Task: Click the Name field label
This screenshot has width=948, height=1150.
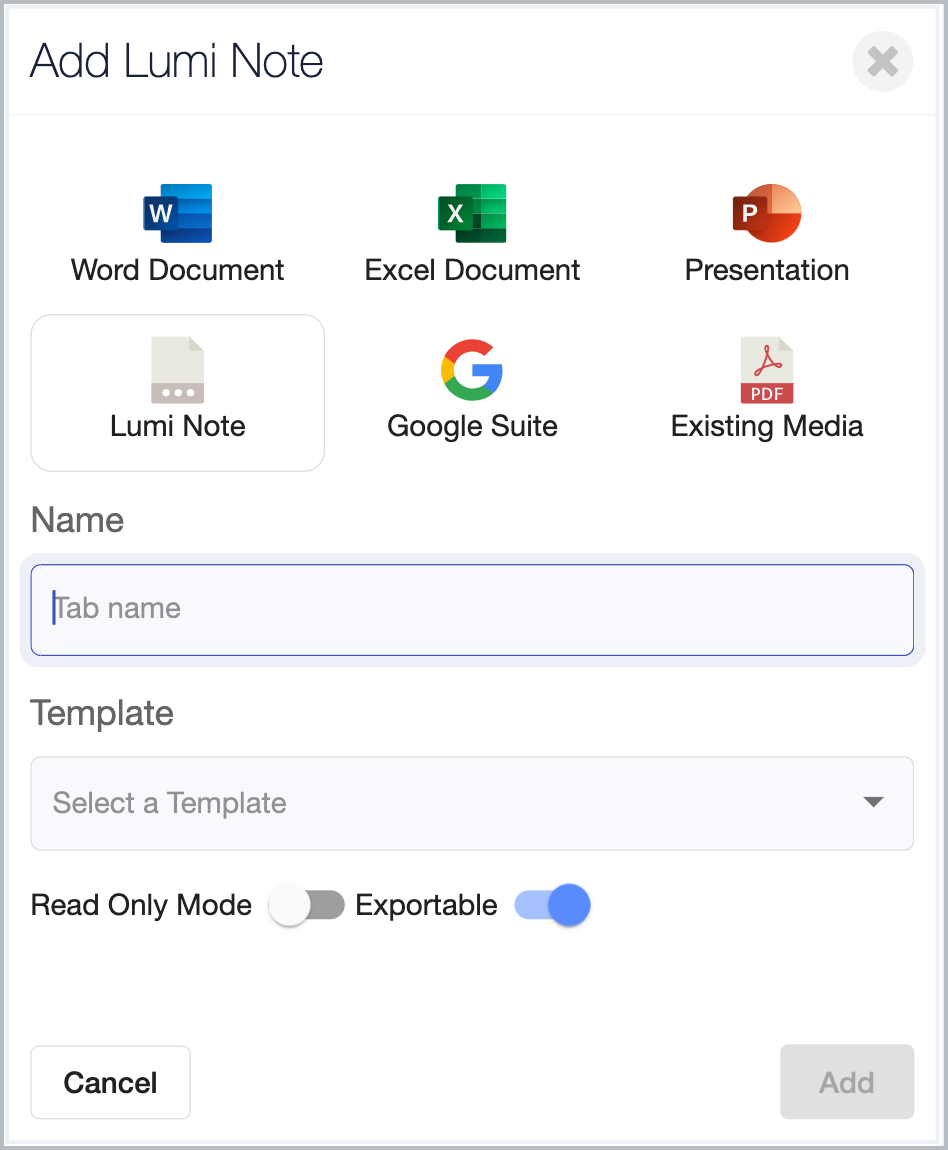Action: click(x=78, y=520)
